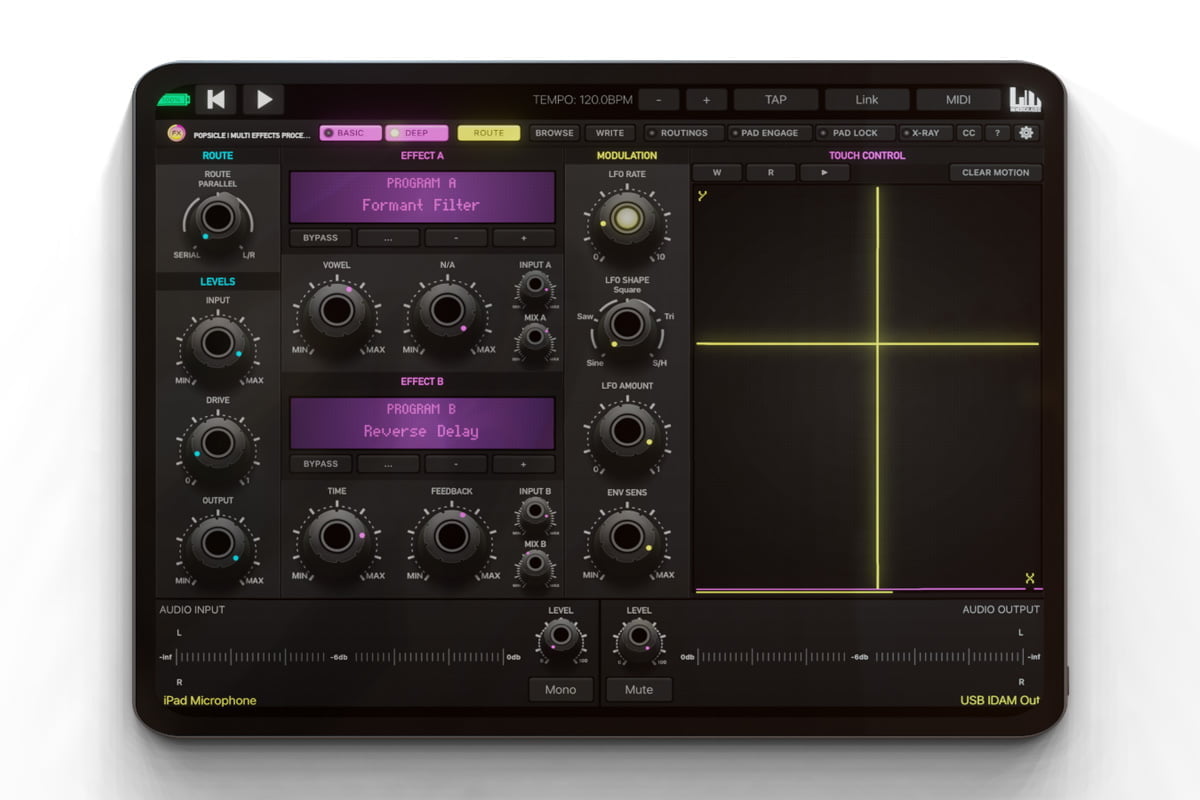Click the Clear Motion button
Image resolution: width=1200 pixels, height=800 pixels.
996,172
